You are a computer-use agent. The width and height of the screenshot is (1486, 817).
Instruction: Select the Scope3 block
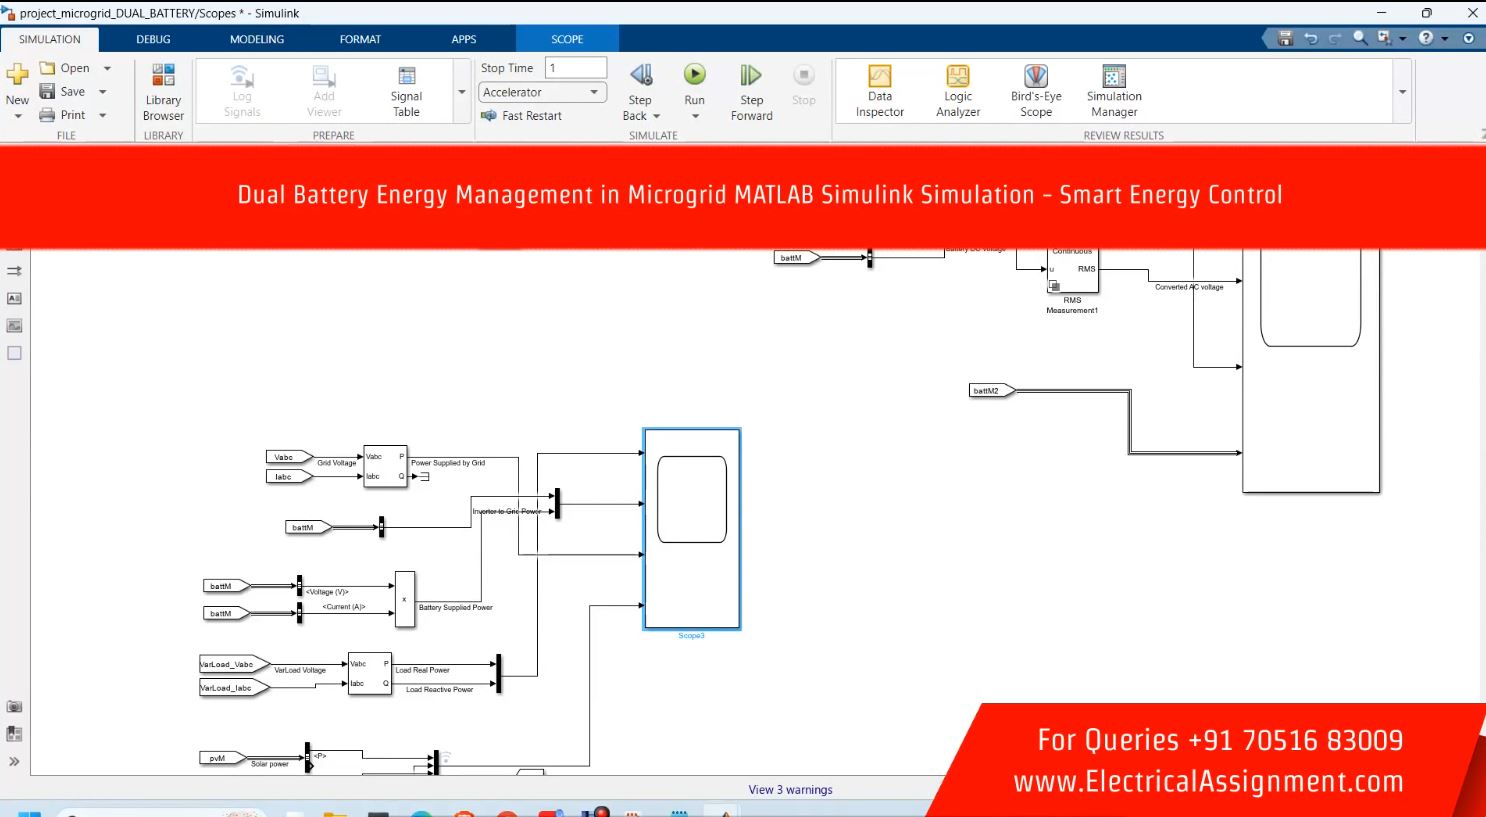point(692,529)
